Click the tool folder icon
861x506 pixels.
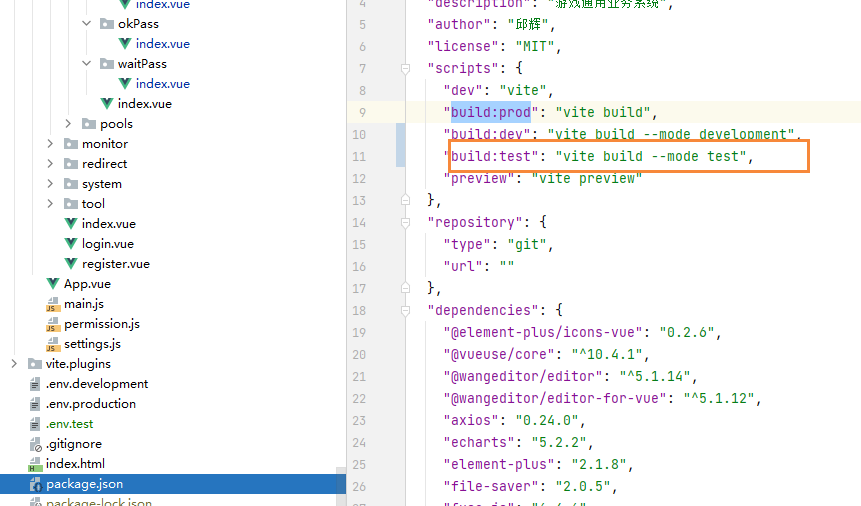71,204
